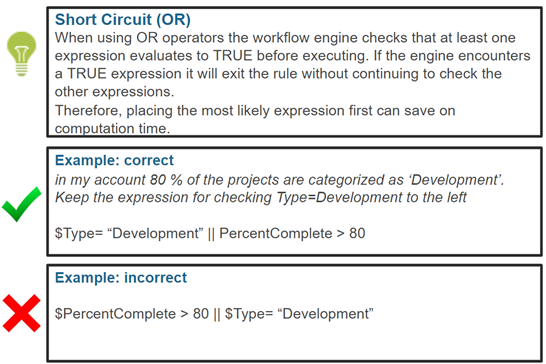
Task: Click empty area inside the incorrect example box
Action: [294, 343]
